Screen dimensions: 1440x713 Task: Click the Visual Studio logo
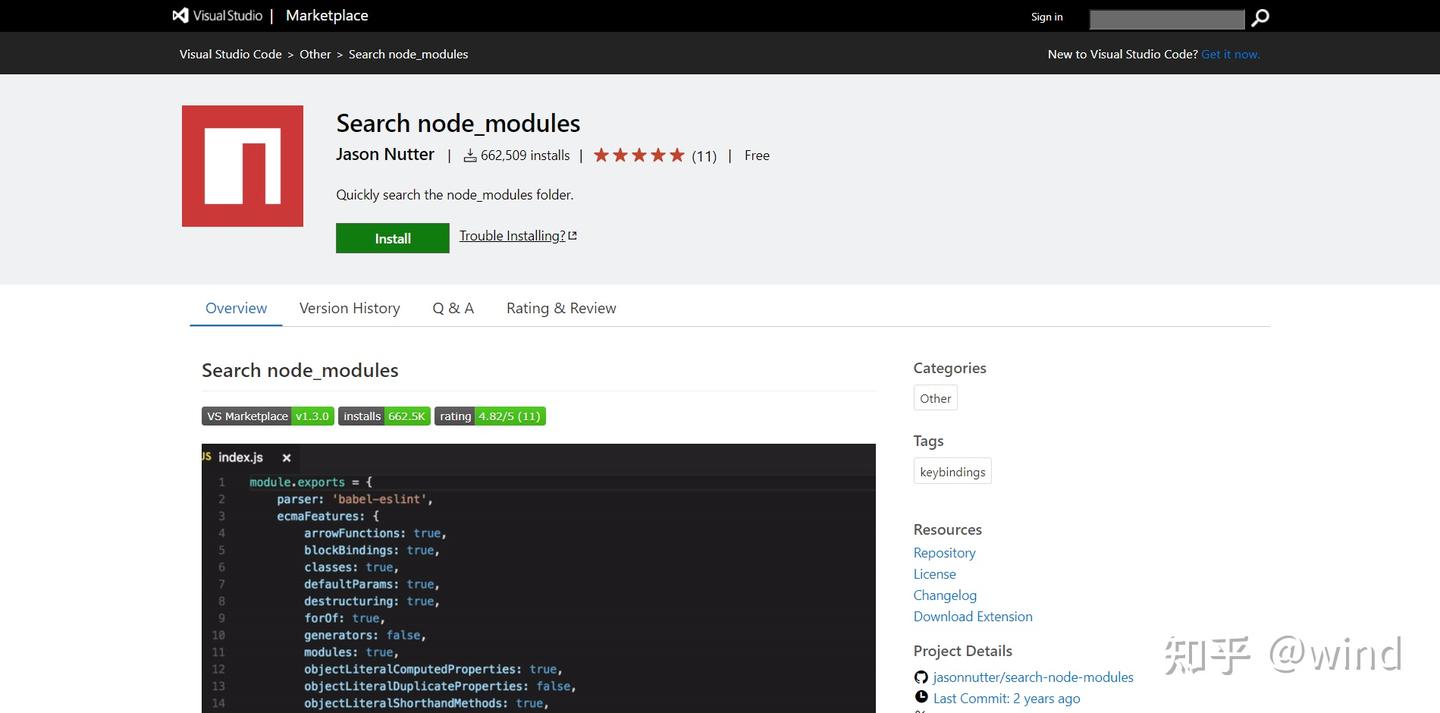click(180, 15)
